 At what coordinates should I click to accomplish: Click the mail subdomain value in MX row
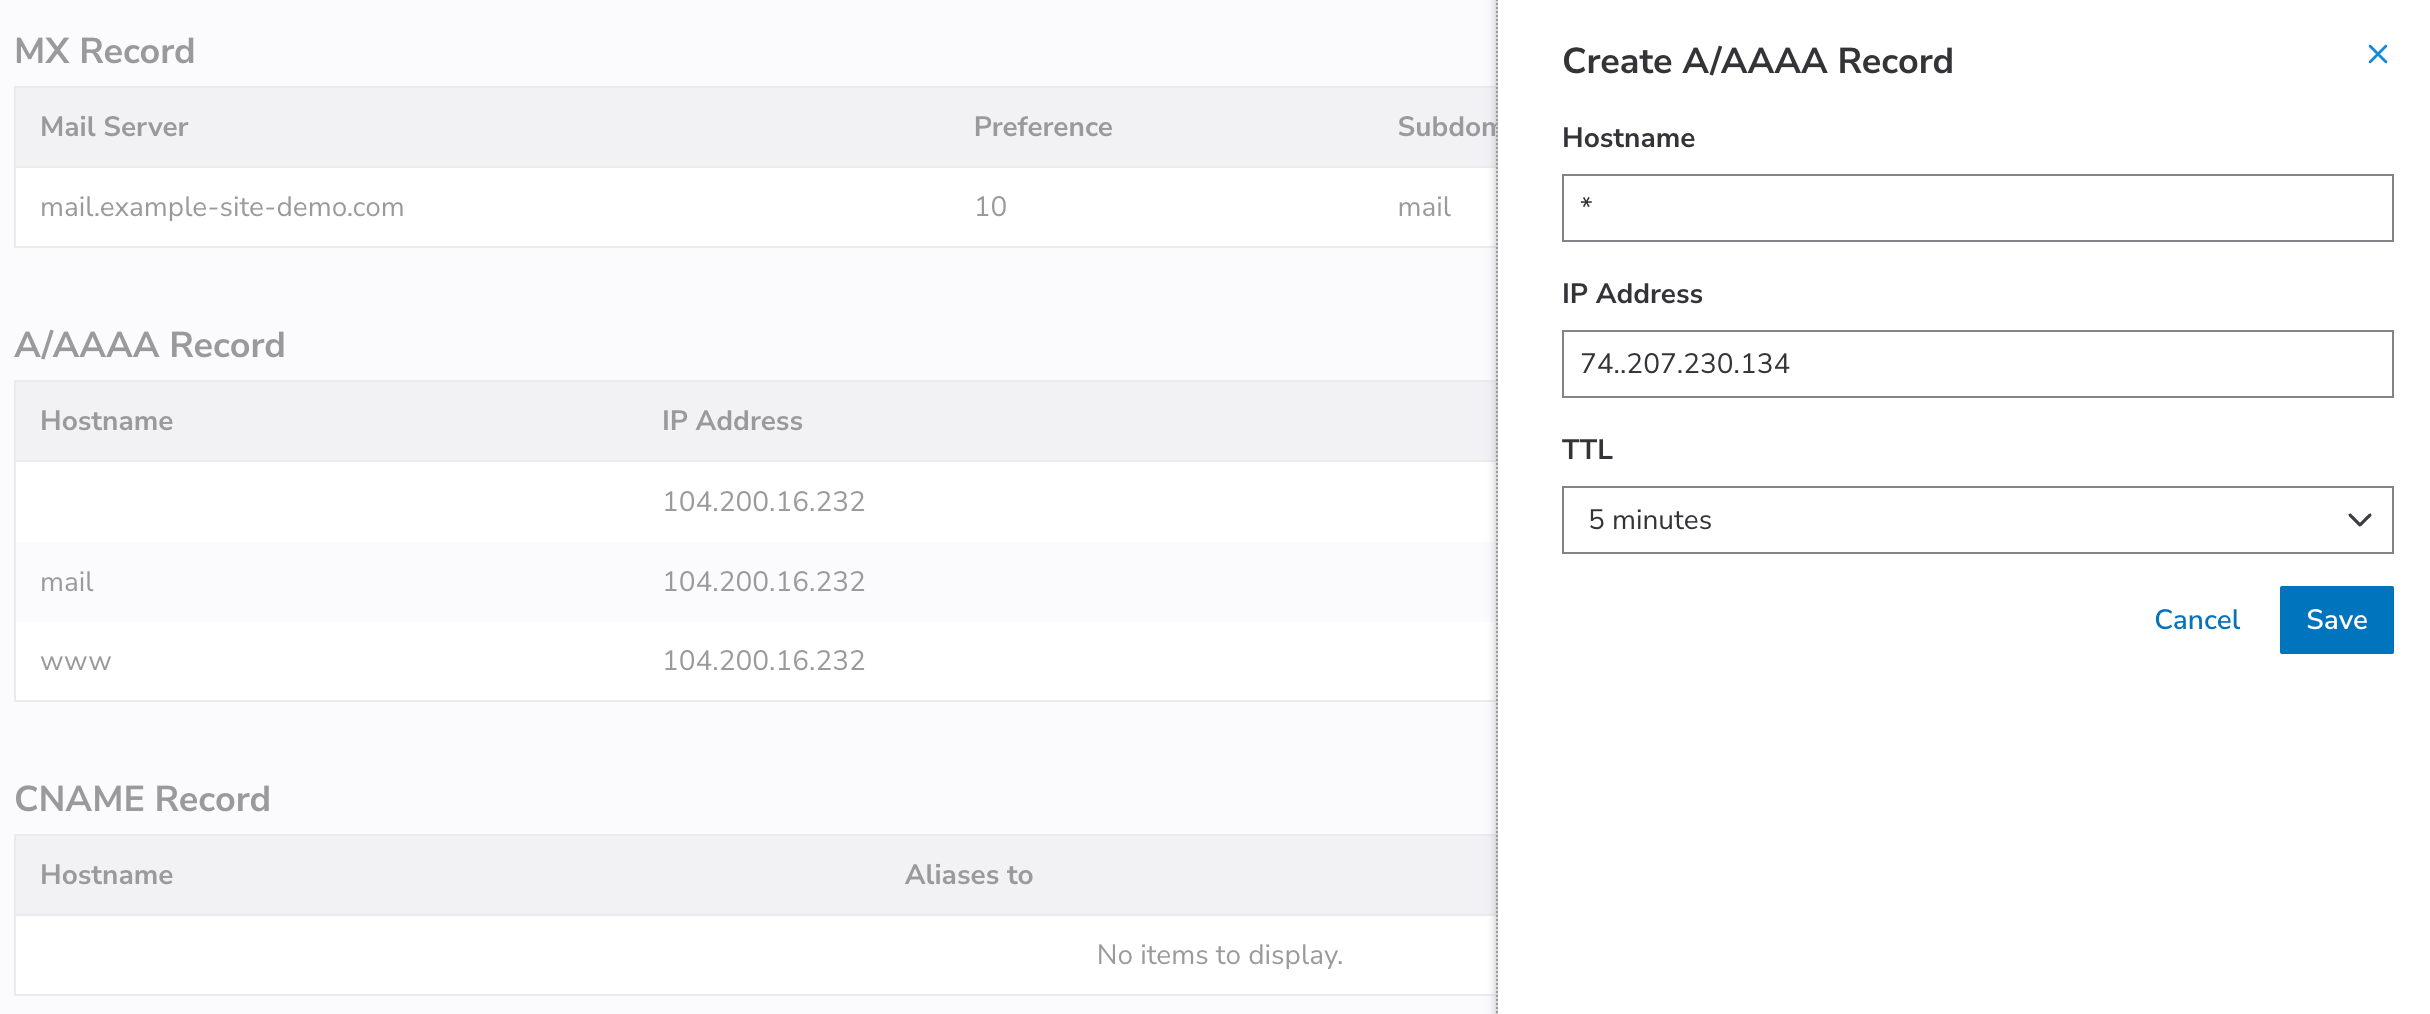(1423, 207)
